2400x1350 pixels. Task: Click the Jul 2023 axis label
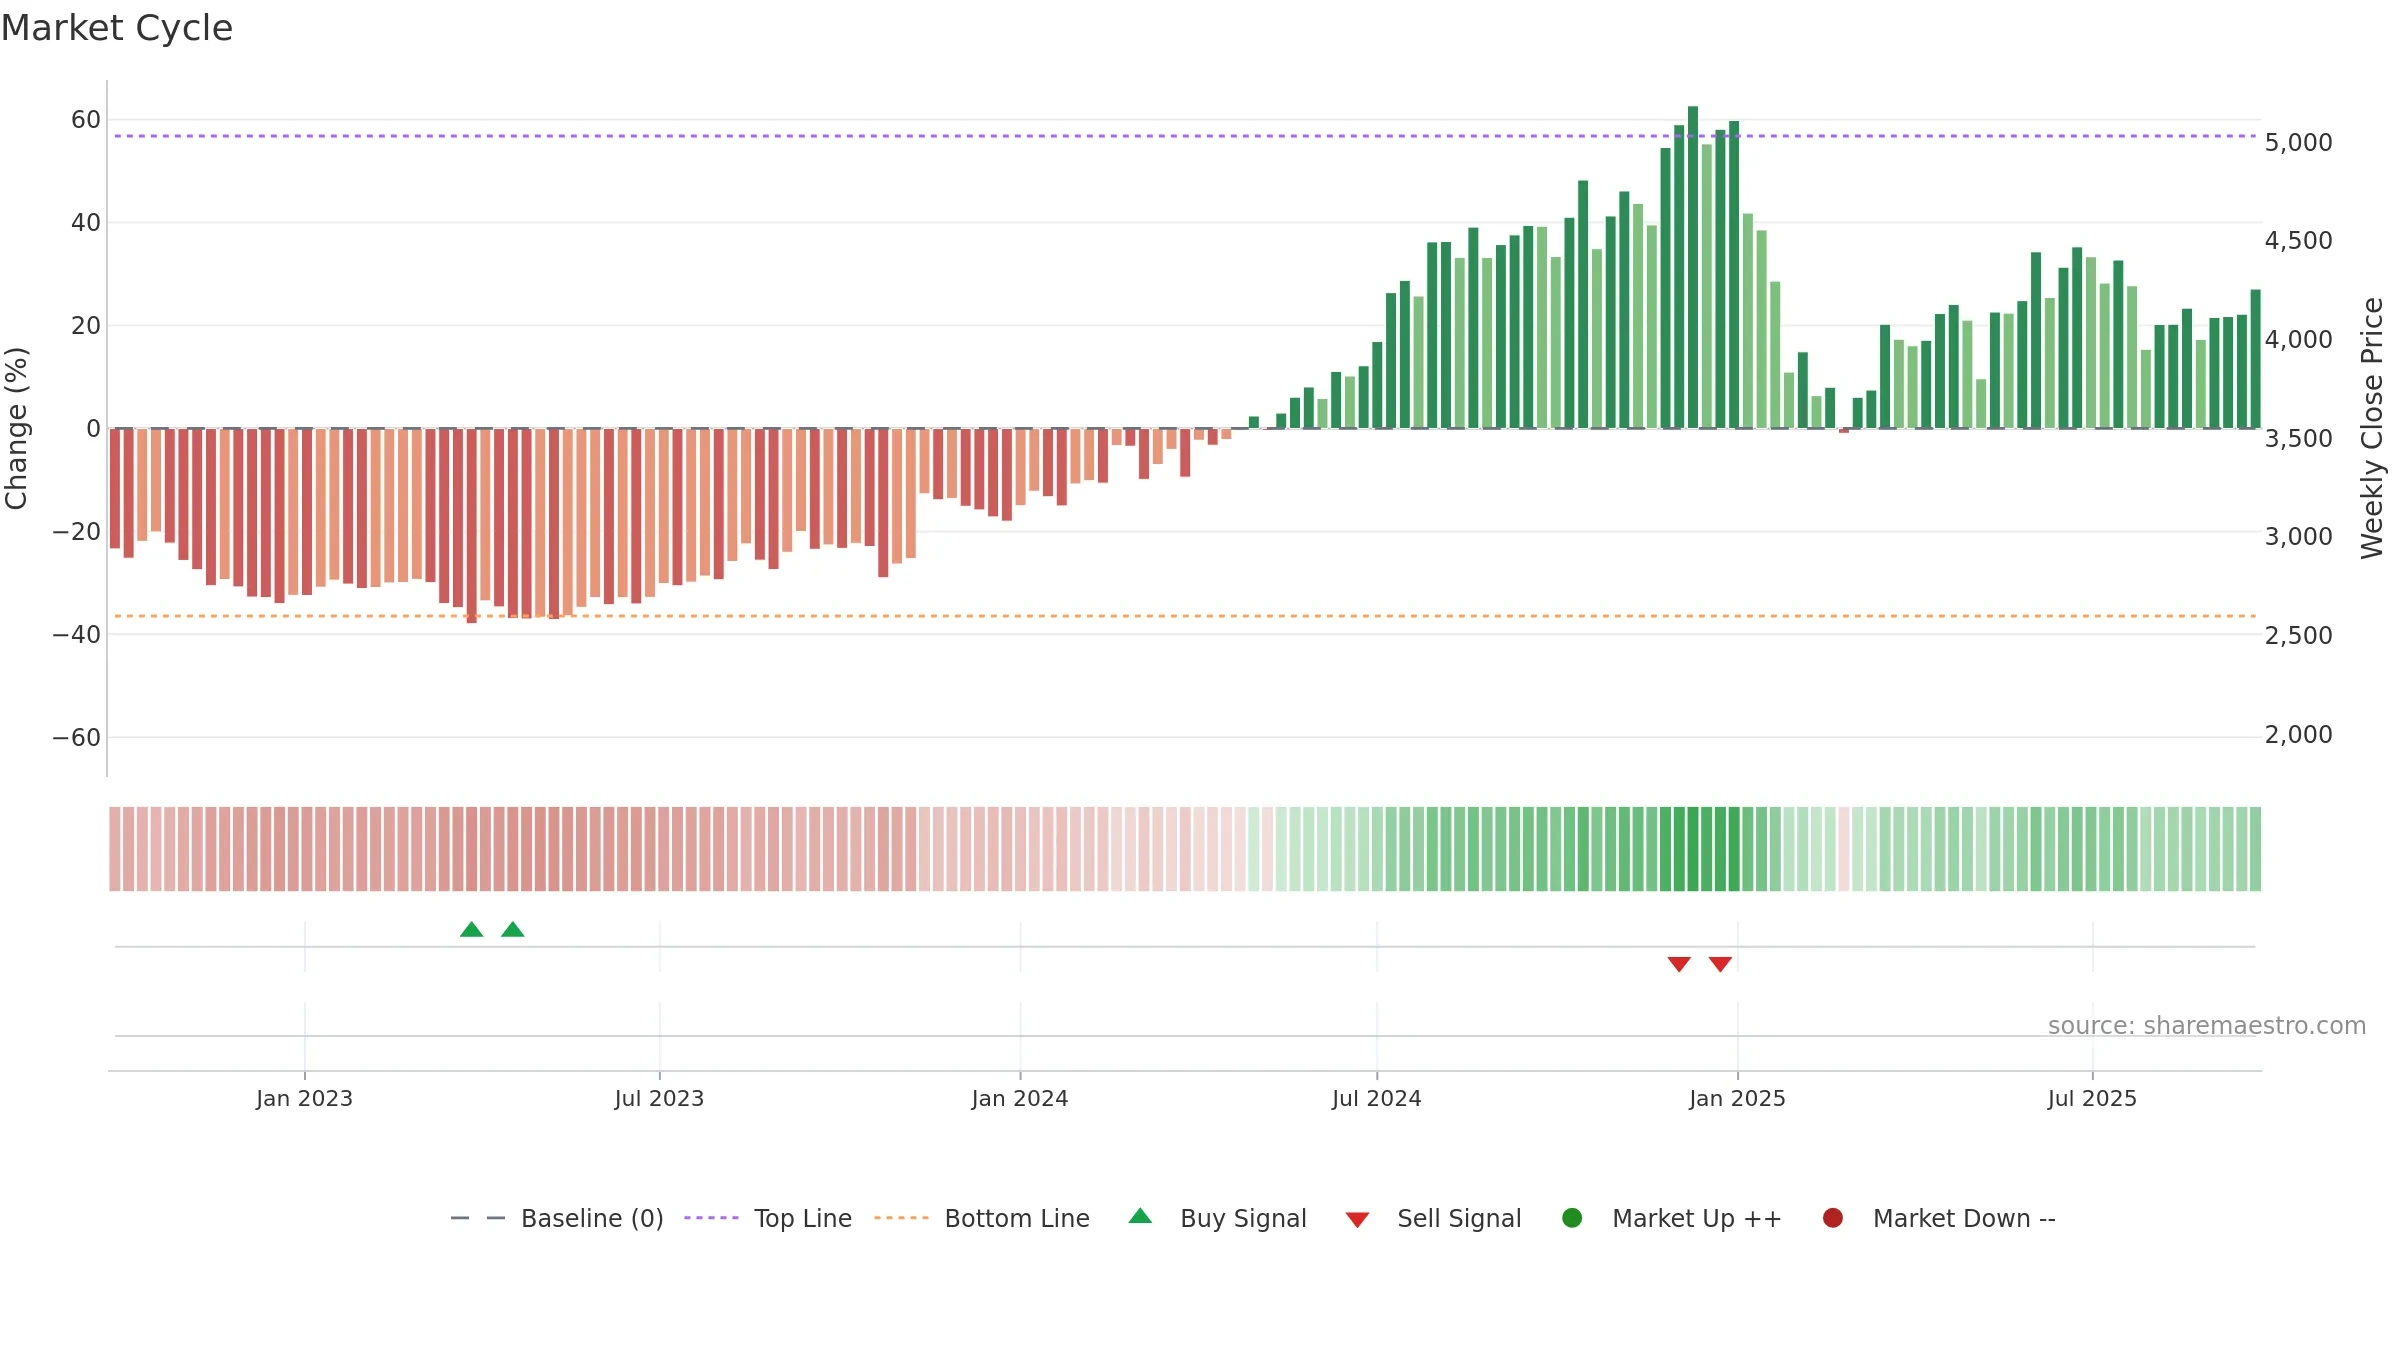tap(659, 1098)
